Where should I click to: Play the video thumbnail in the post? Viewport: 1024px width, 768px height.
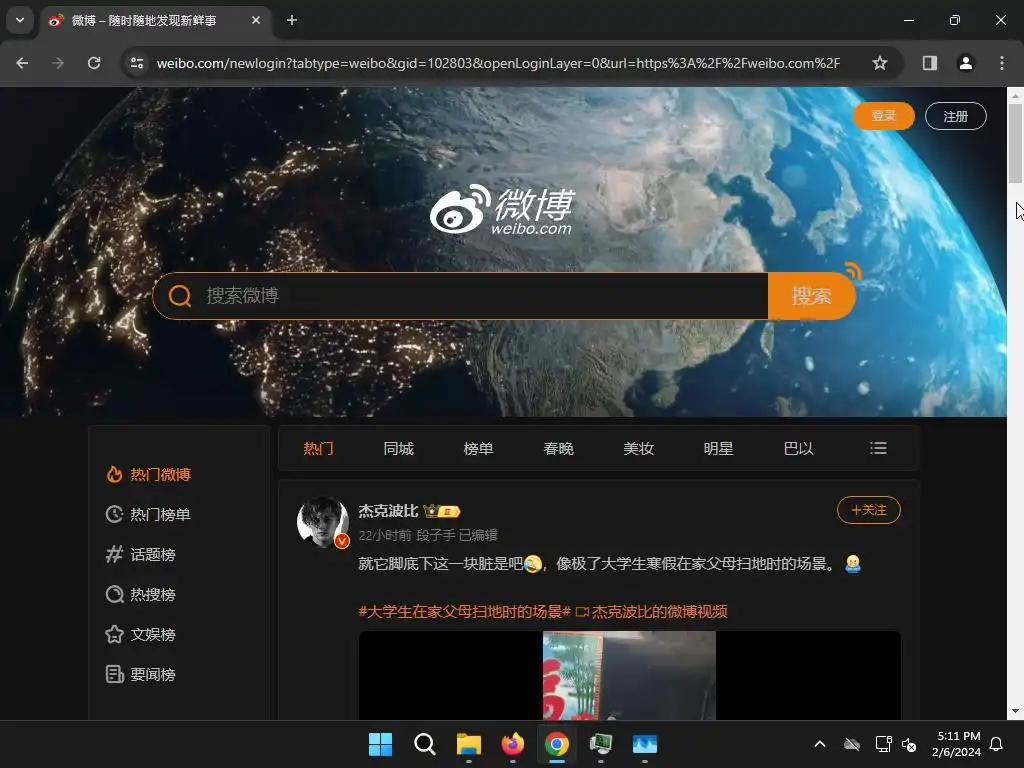[630, 675]
